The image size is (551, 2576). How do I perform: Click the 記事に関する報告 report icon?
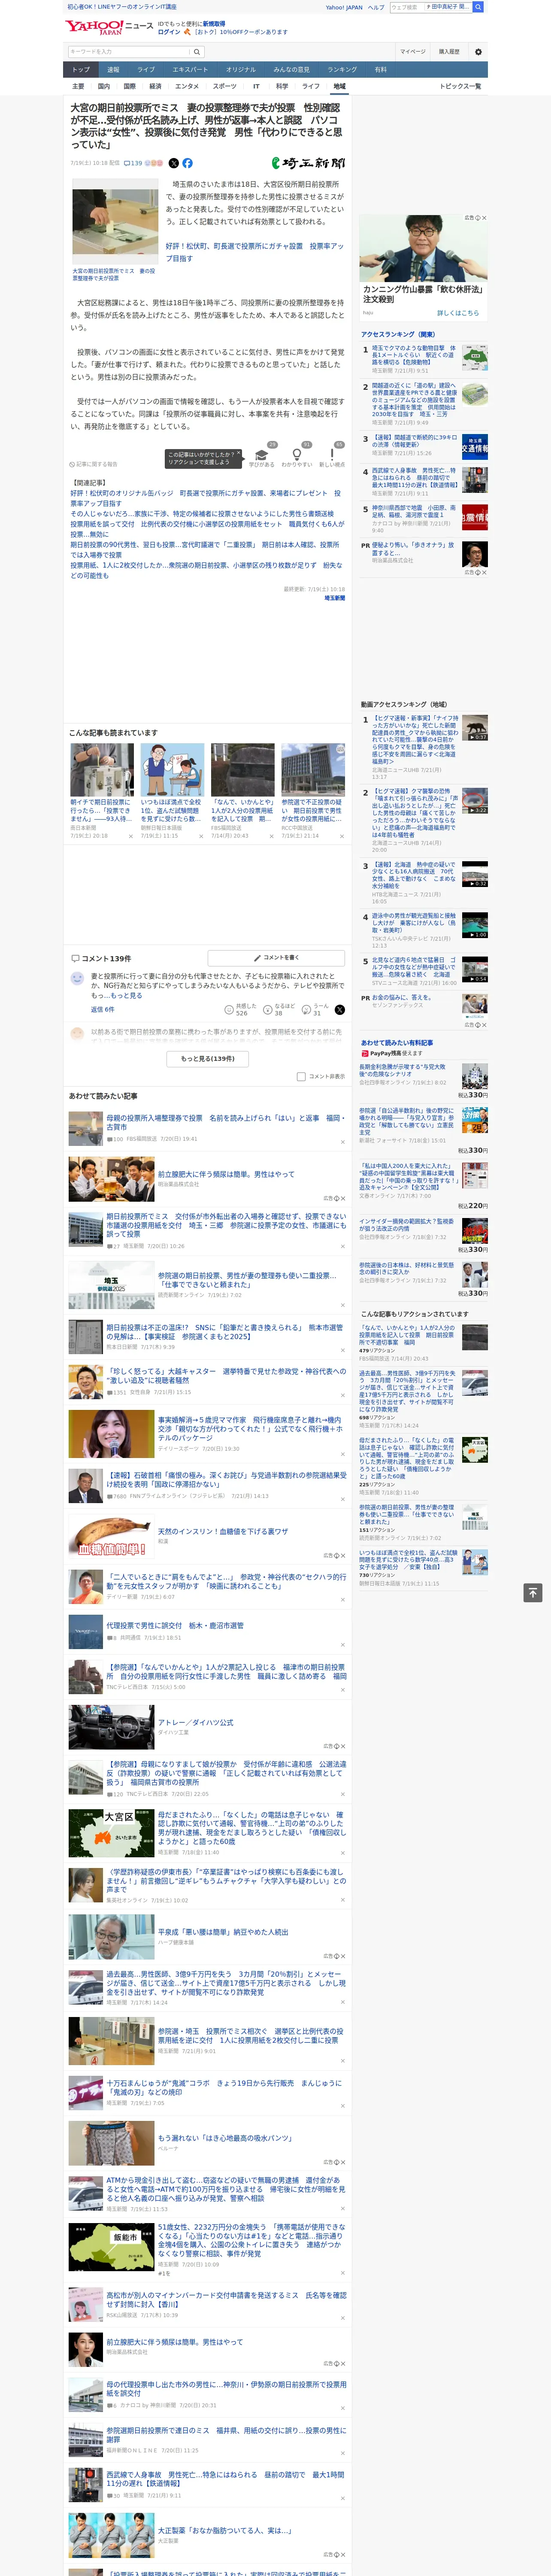(x=93, y=464)
